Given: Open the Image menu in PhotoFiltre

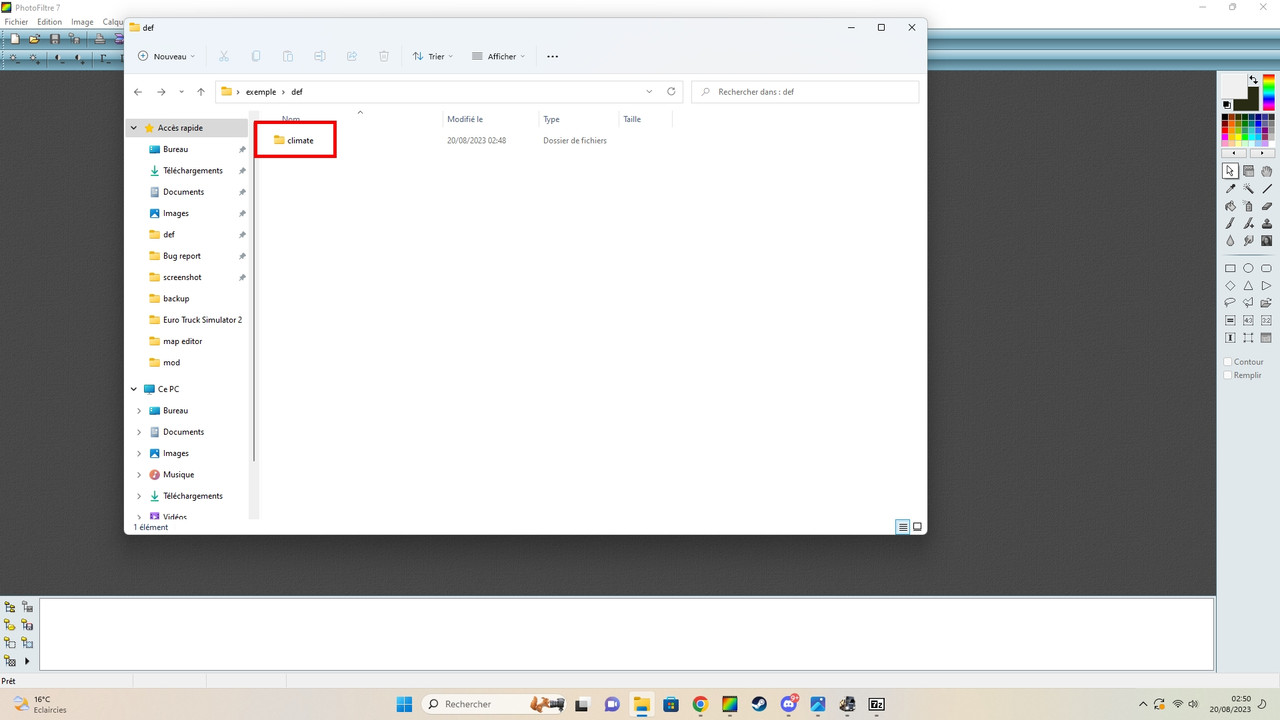Looking at the screenshot, I should coord(82,21).
